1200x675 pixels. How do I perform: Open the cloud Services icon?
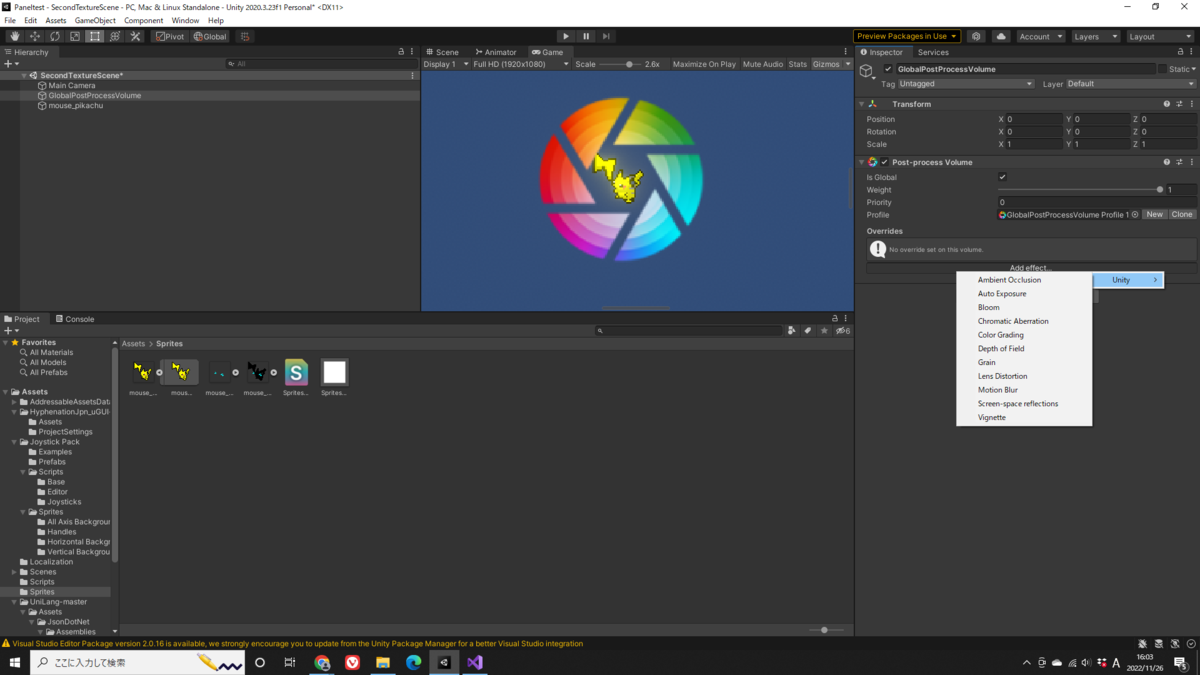point(1001,36)
